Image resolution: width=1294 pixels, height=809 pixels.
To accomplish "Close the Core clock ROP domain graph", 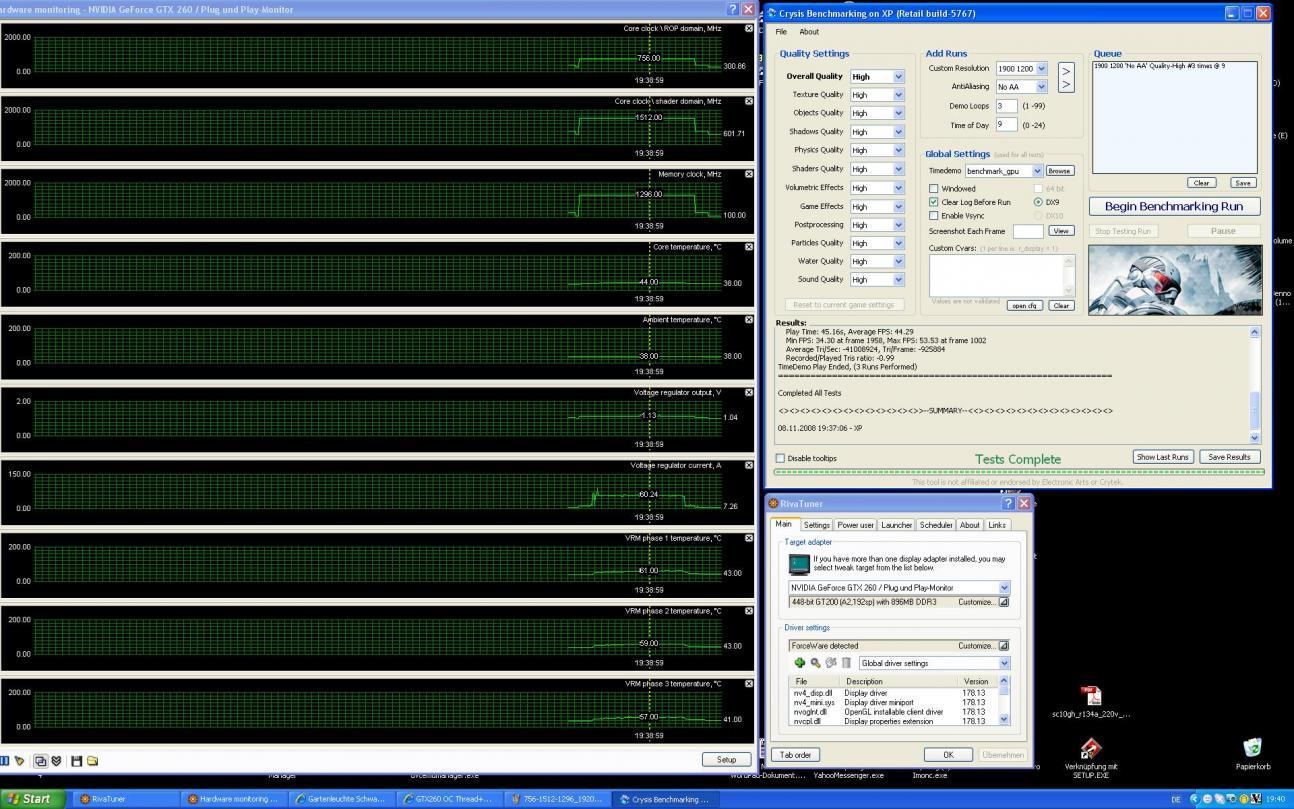I will 749,28.
